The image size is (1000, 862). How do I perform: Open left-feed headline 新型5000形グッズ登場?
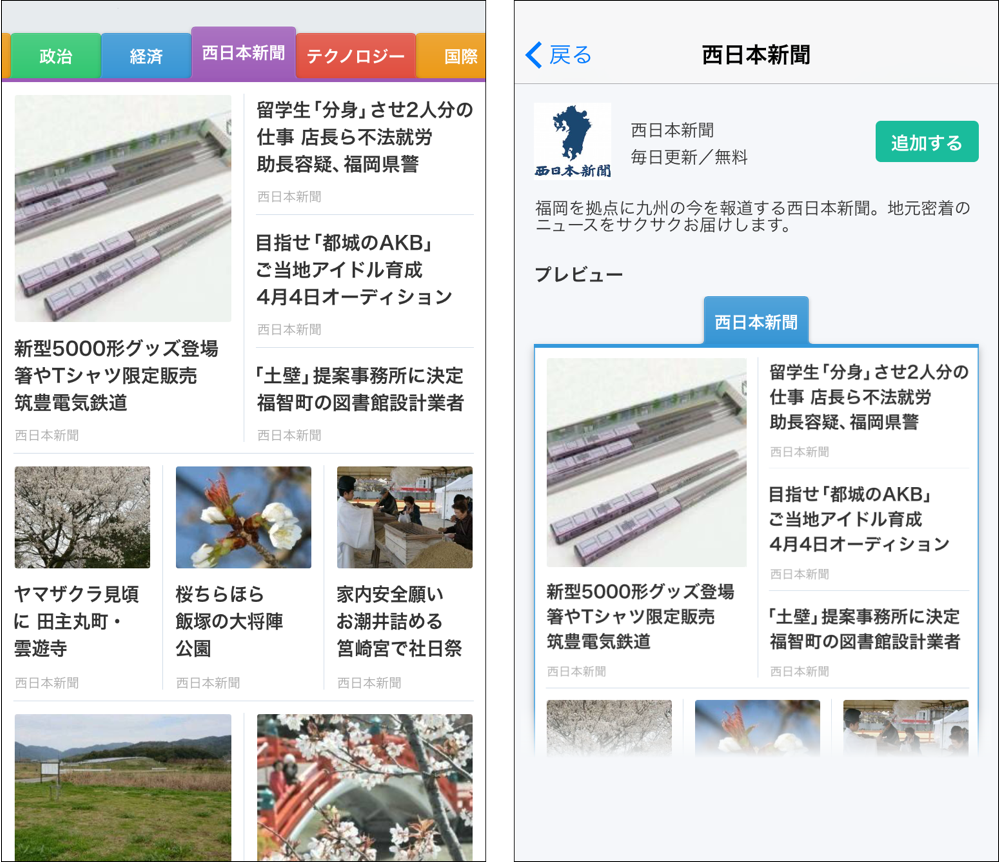pyautogui.click(x=117, y=376)
